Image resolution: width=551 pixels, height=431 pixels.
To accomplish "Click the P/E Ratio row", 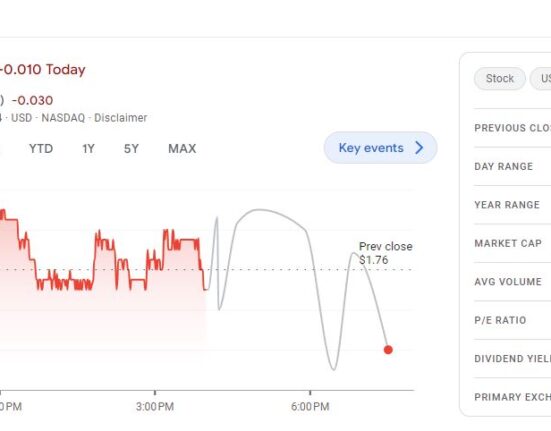I will (x=512, y=320).
